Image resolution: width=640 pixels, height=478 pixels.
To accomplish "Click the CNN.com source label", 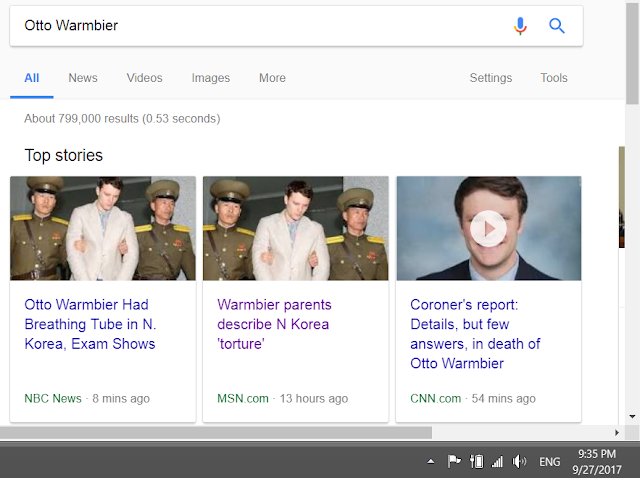I will coord(436,398).
